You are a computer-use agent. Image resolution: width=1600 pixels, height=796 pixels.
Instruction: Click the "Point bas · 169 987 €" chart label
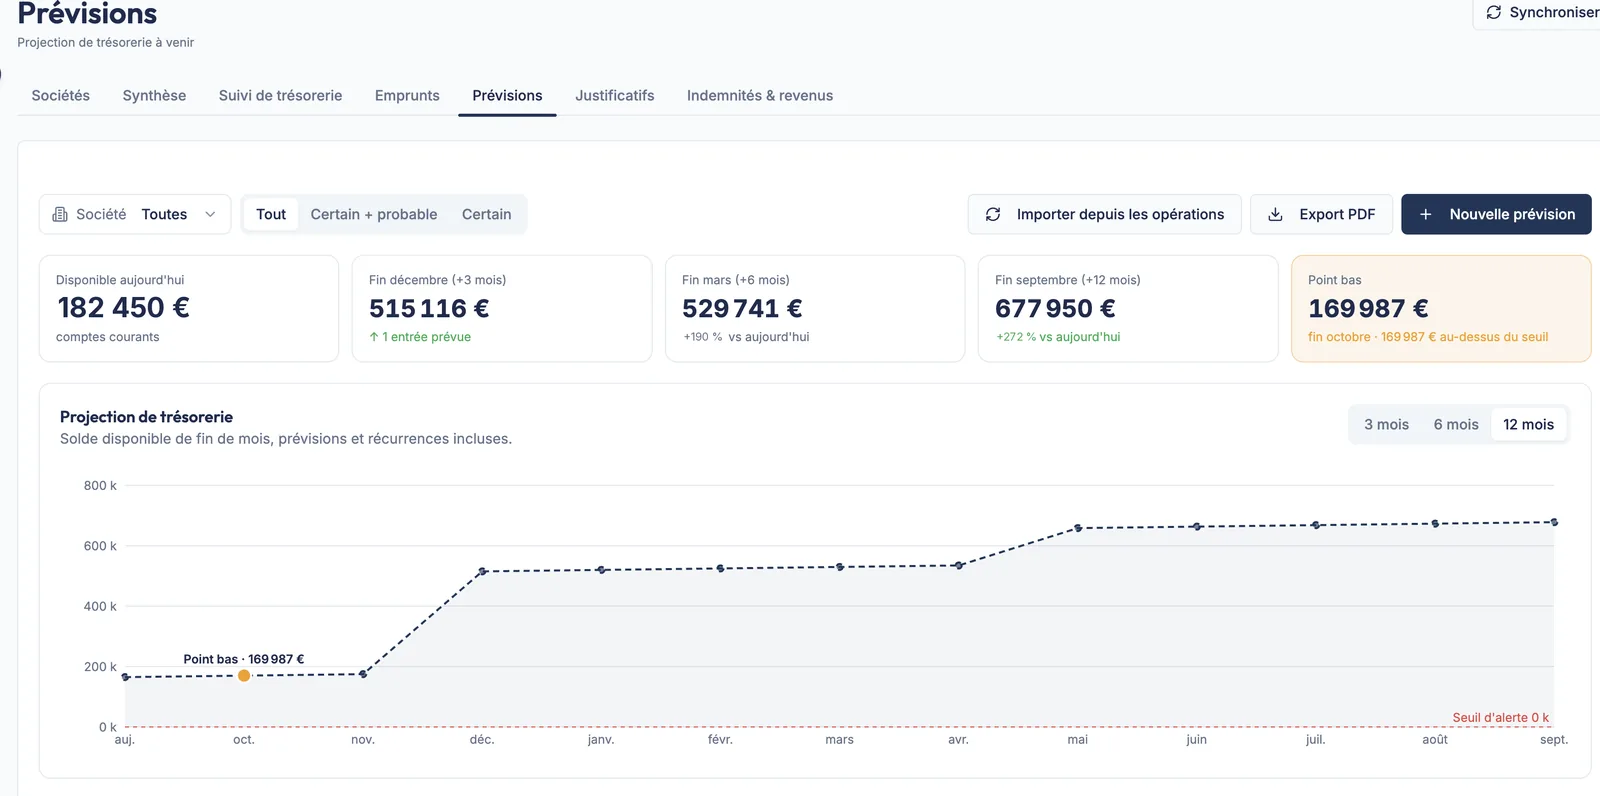pos(244,659)
